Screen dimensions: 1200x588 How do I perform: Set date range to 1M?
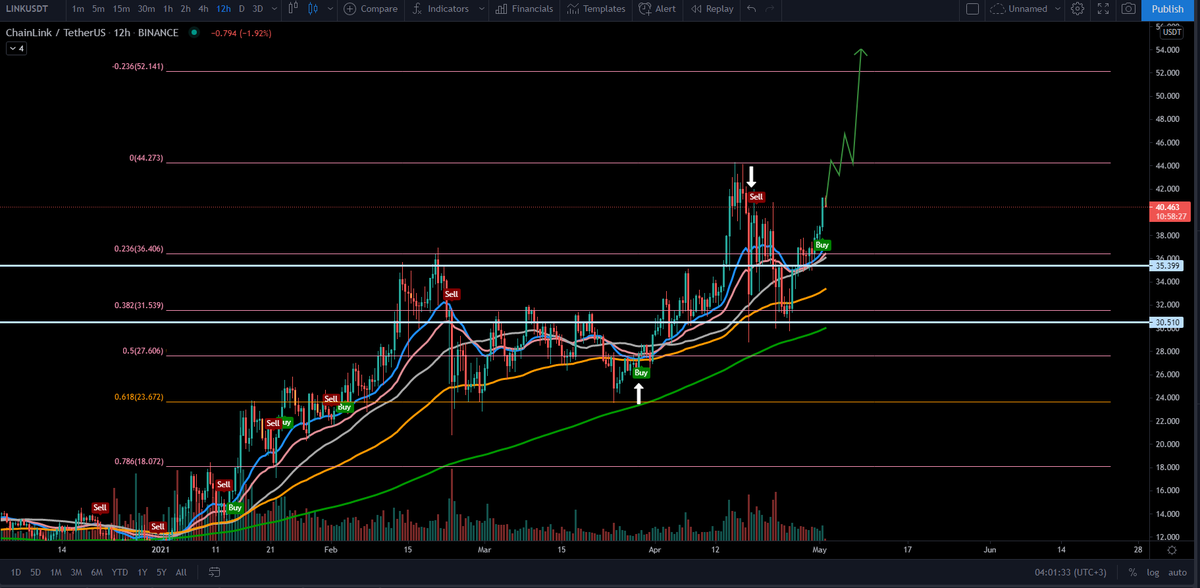pyautogui.click(x=57, y=573)
